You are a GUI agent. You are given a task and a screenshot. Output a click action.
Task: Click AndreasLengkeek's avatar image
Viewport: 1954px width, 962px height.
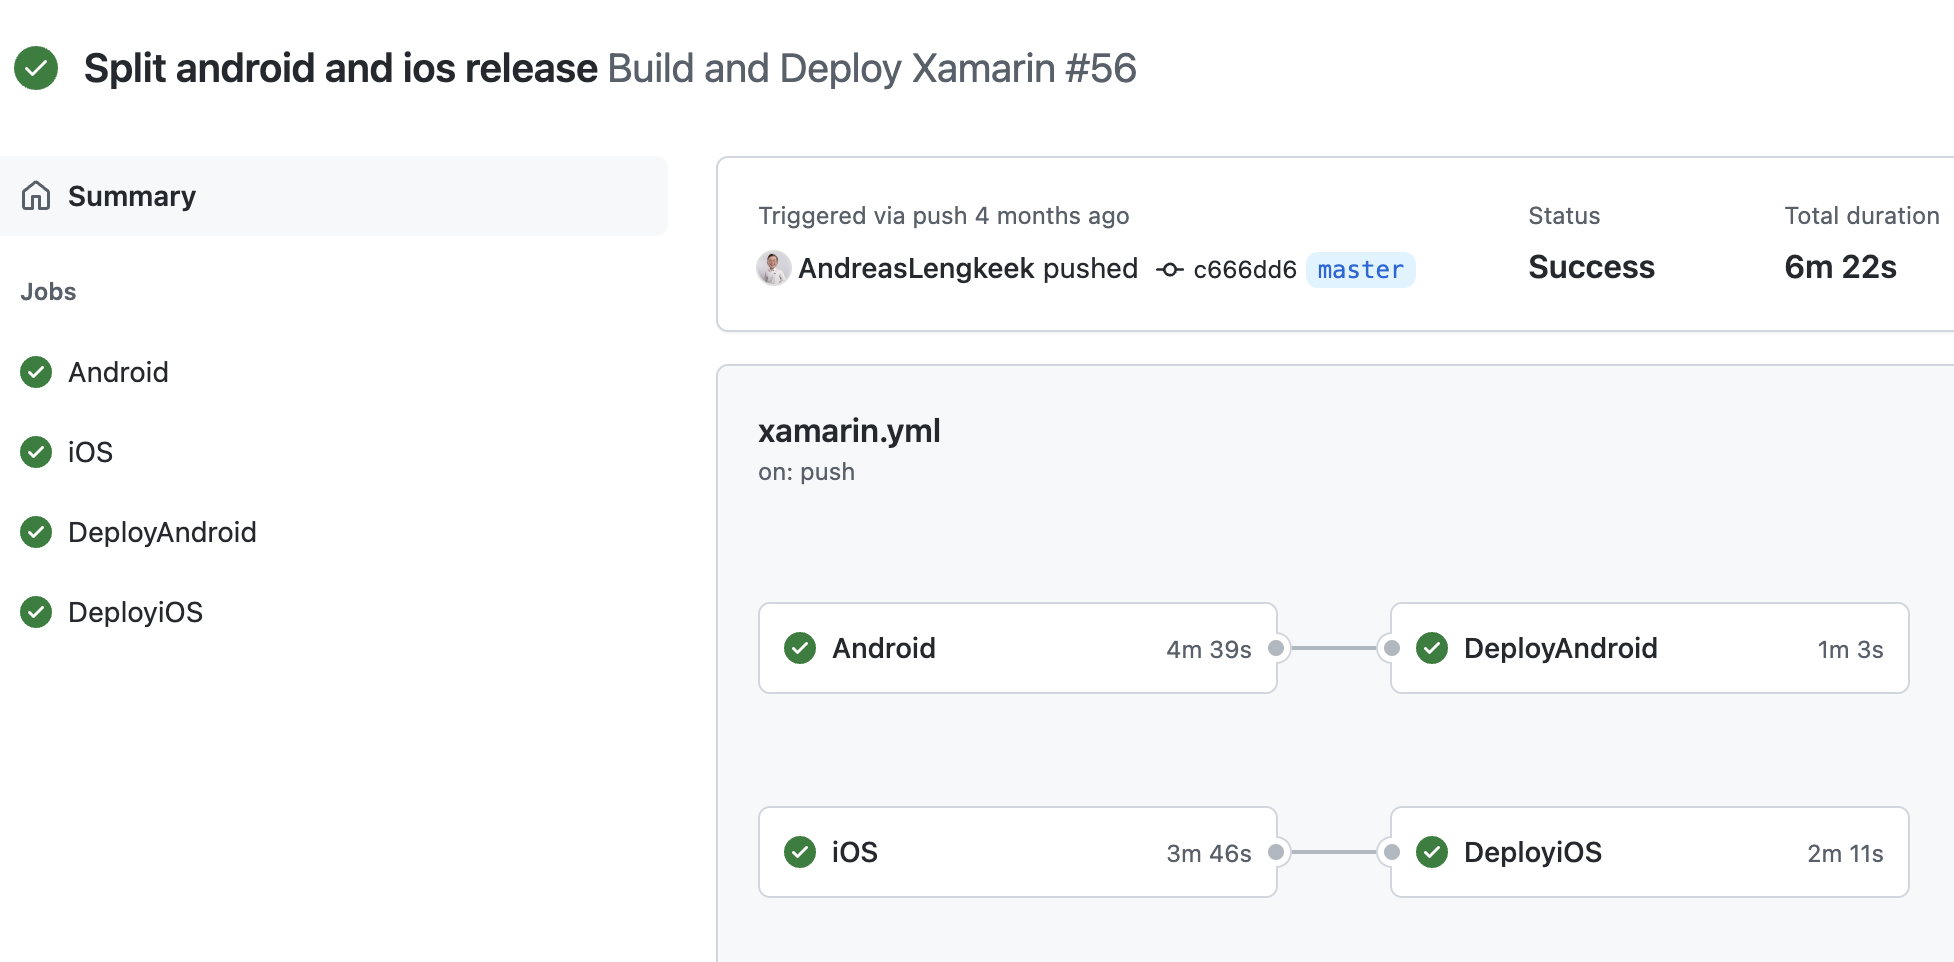pyautogui.click(x=773, y=268)
